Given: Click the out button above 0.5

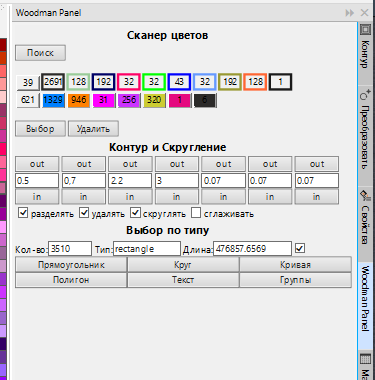Looking at the screenshot, I should pos(37,164).
